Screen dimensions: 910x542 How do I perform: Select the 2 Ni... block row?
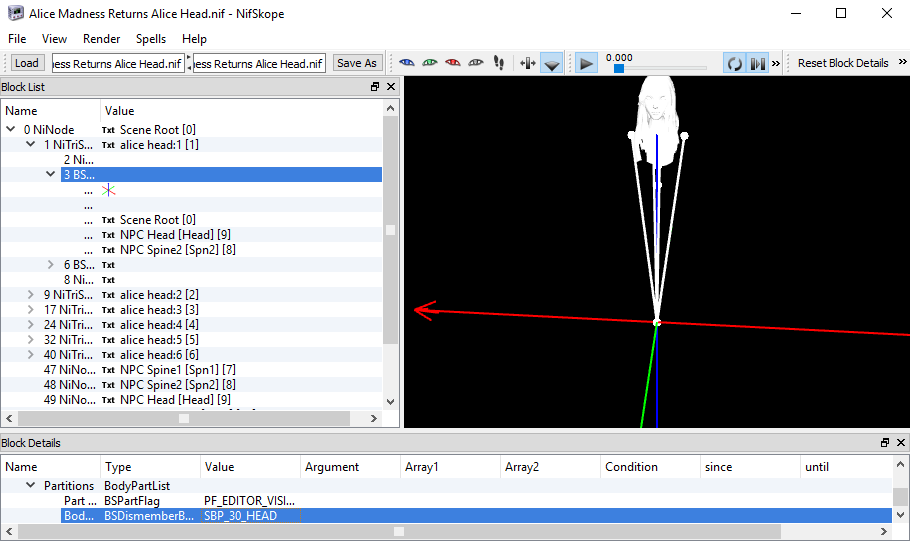point(192,160)
